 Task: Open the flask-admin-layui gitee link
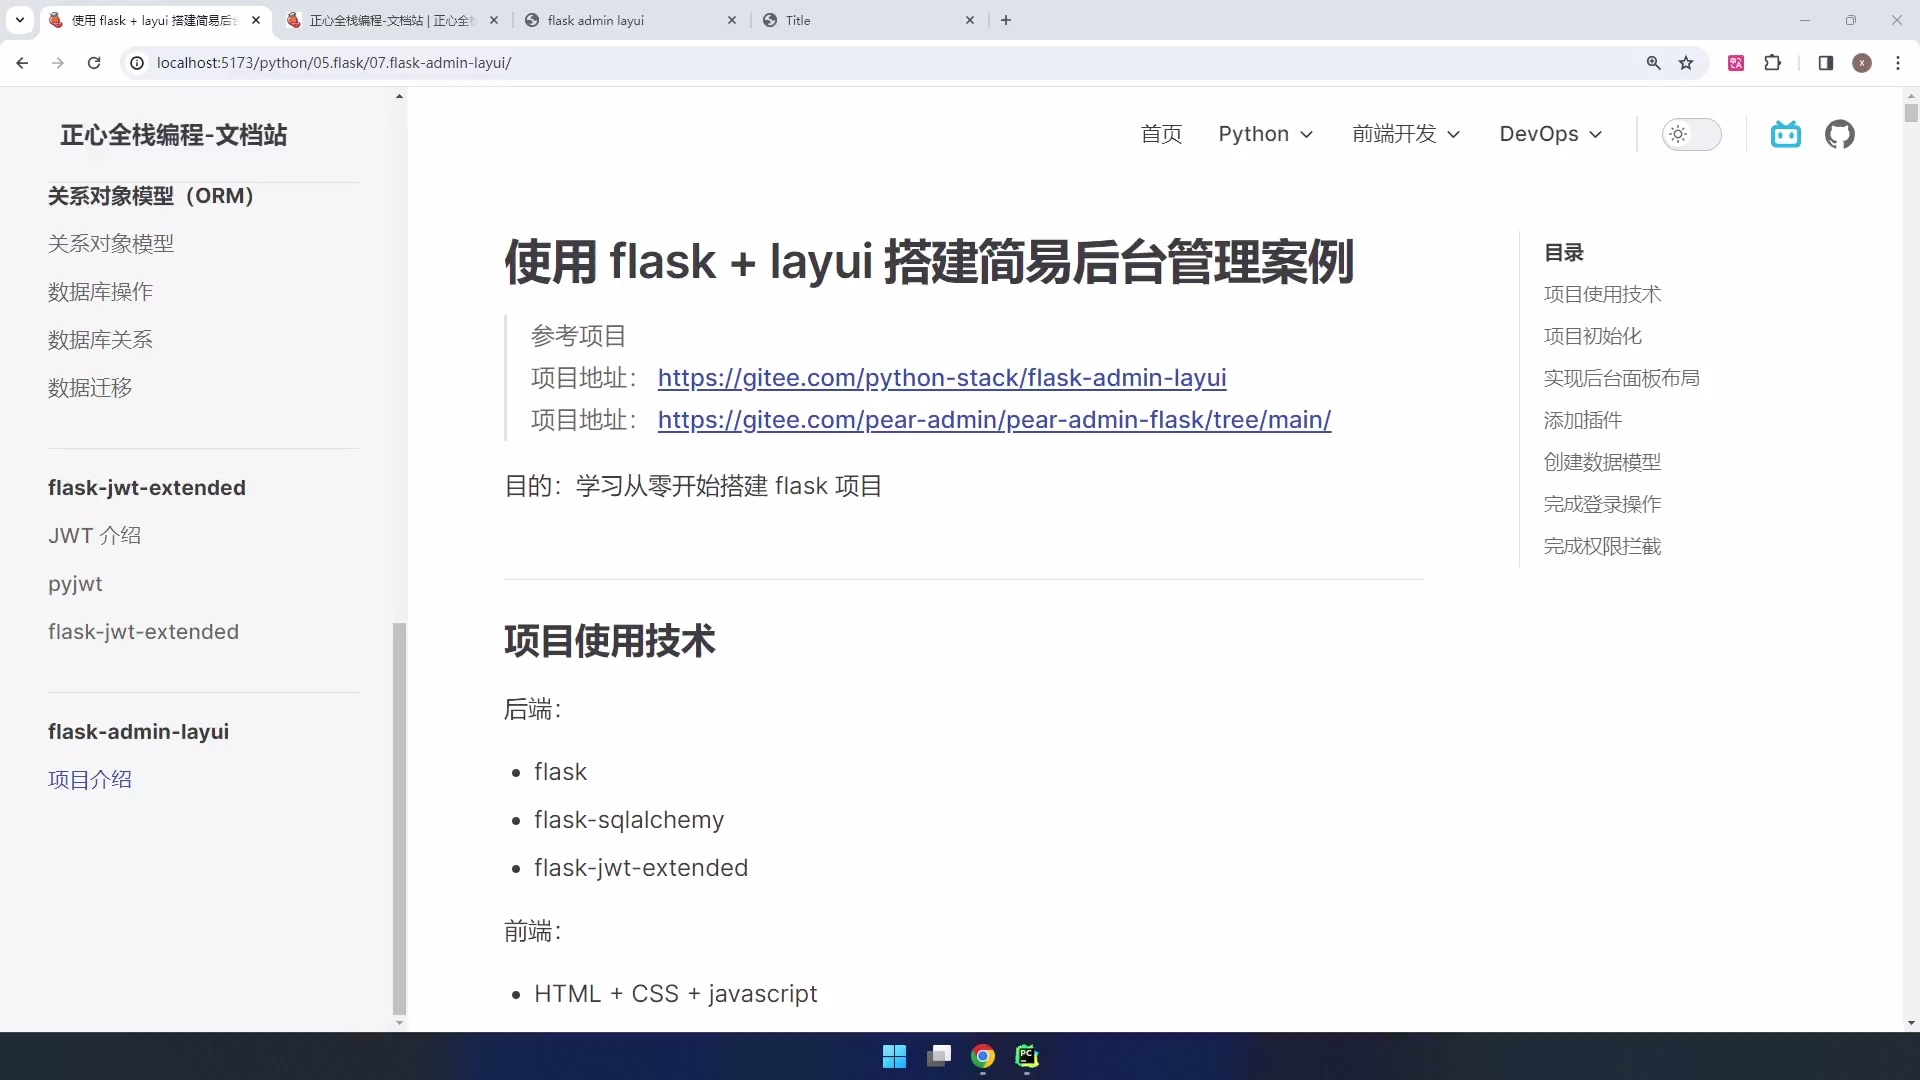941,378
